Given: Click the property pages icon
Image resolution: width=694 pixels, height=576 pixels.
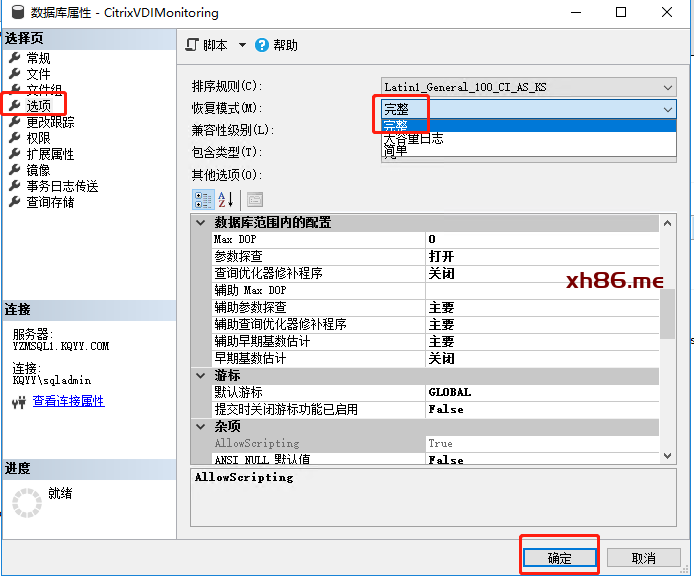Looking at the screenshot, I should [x=254, y=199].
